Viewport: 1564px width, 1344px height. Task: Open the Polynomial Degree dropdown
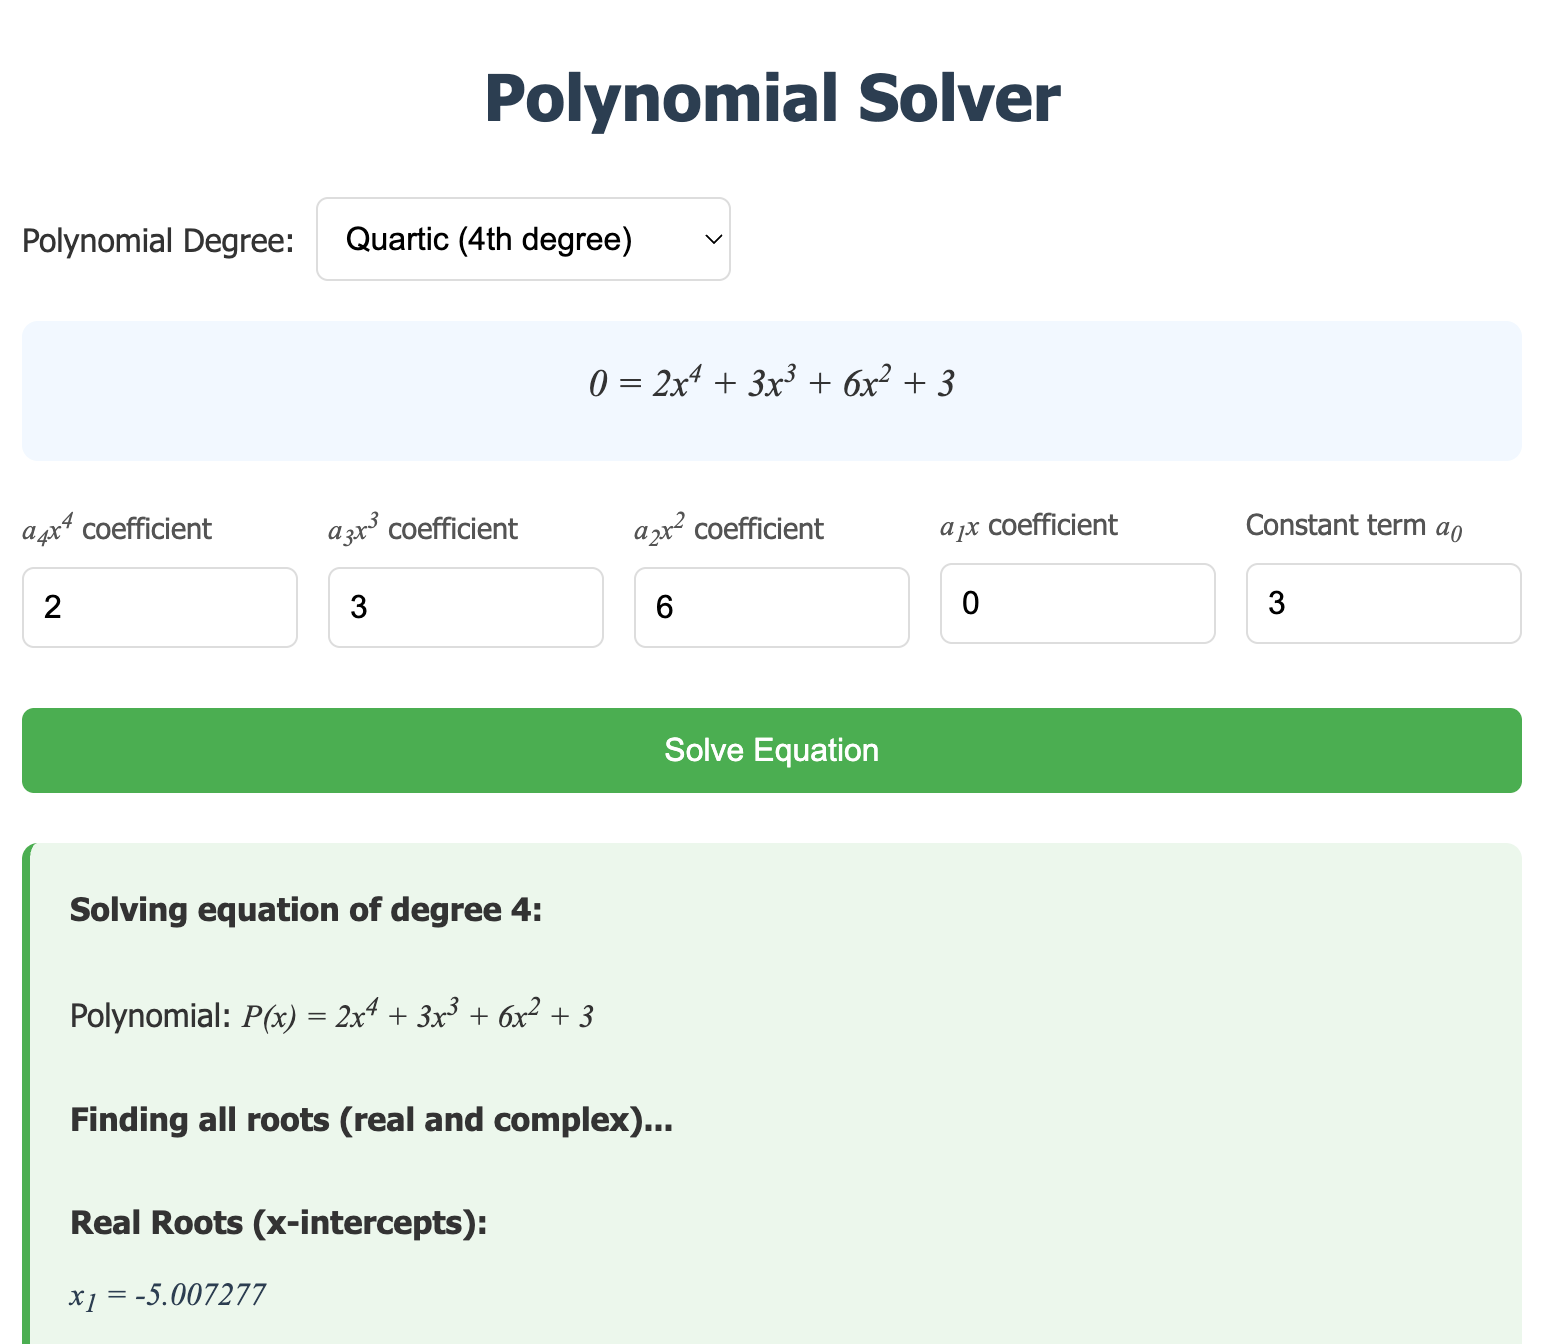pyautogui.click(x=523, y=239)
